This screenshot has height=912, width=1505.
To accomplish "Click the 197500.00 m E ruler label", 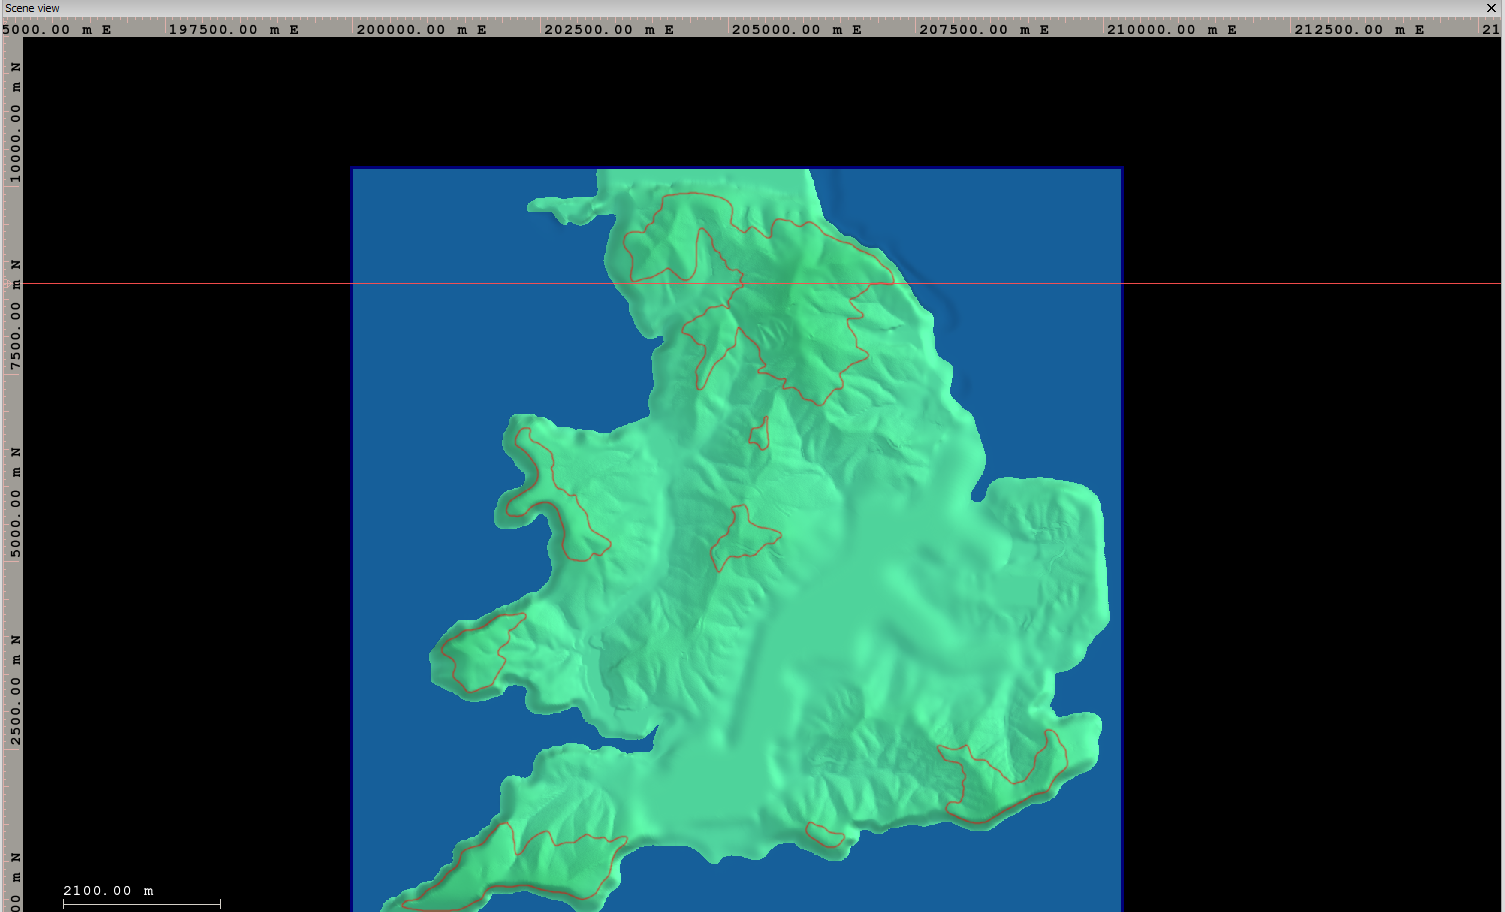I will pyautogui.click(x=233, y=29).
